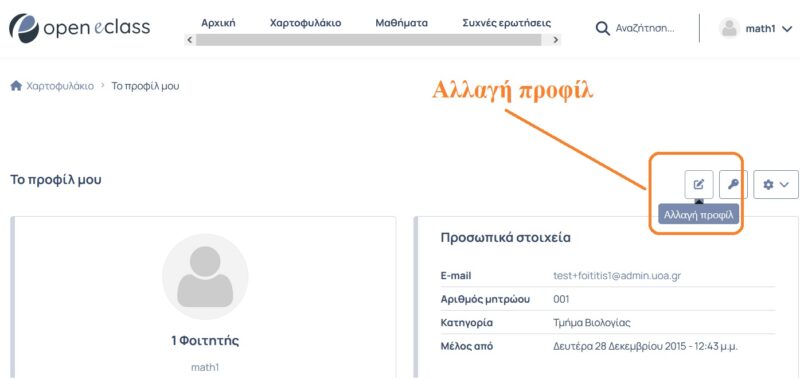Click the change password key icon button
Viewport: 800px width, 380px height.
733,185
